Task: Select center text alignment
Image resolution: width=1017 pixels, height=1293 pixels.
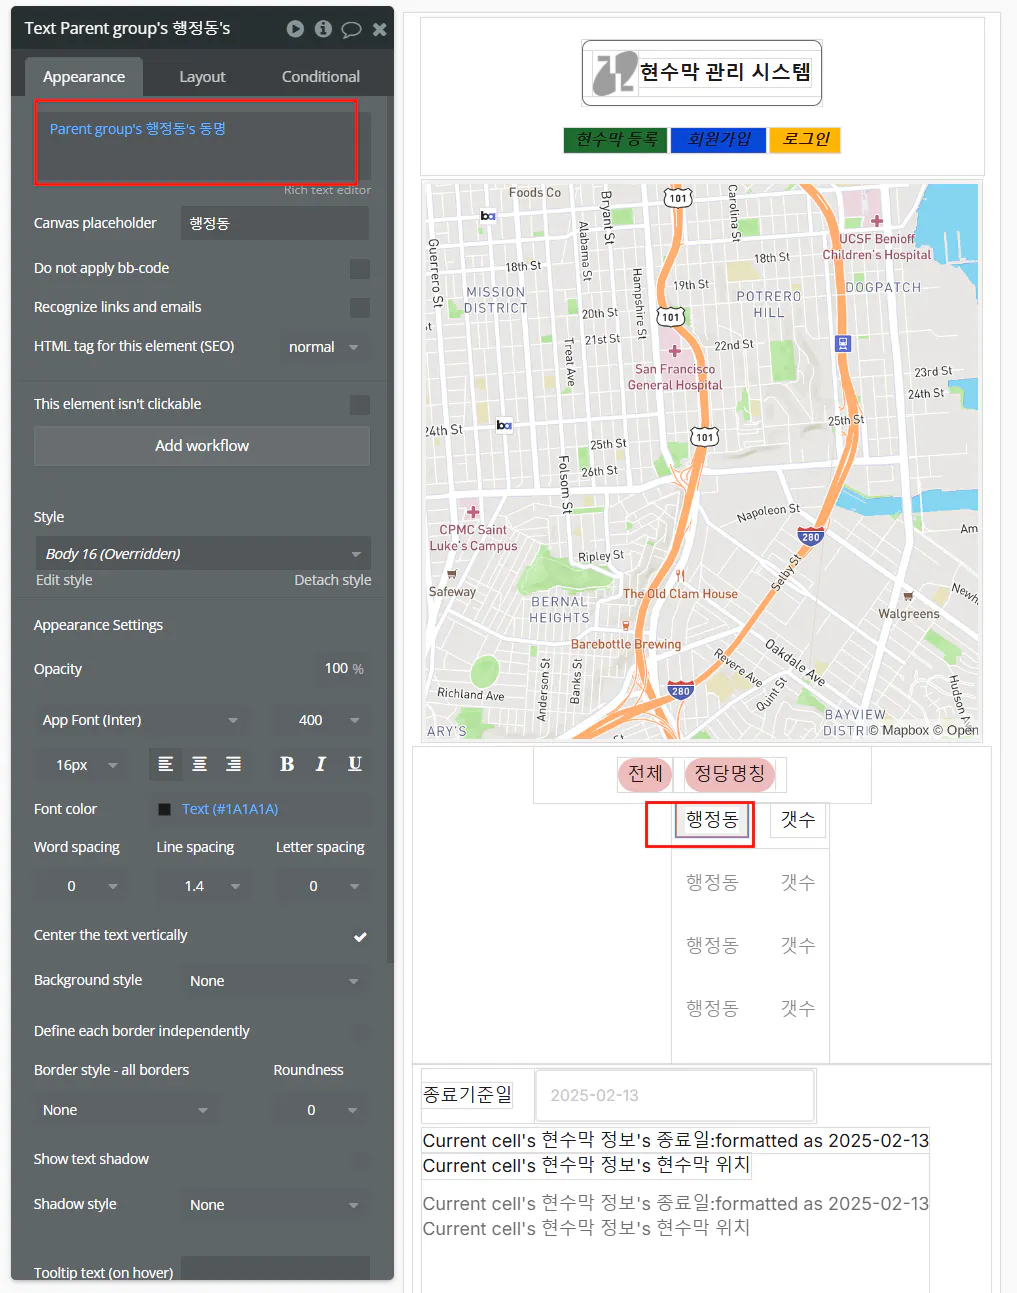Action: coord(199,764)
